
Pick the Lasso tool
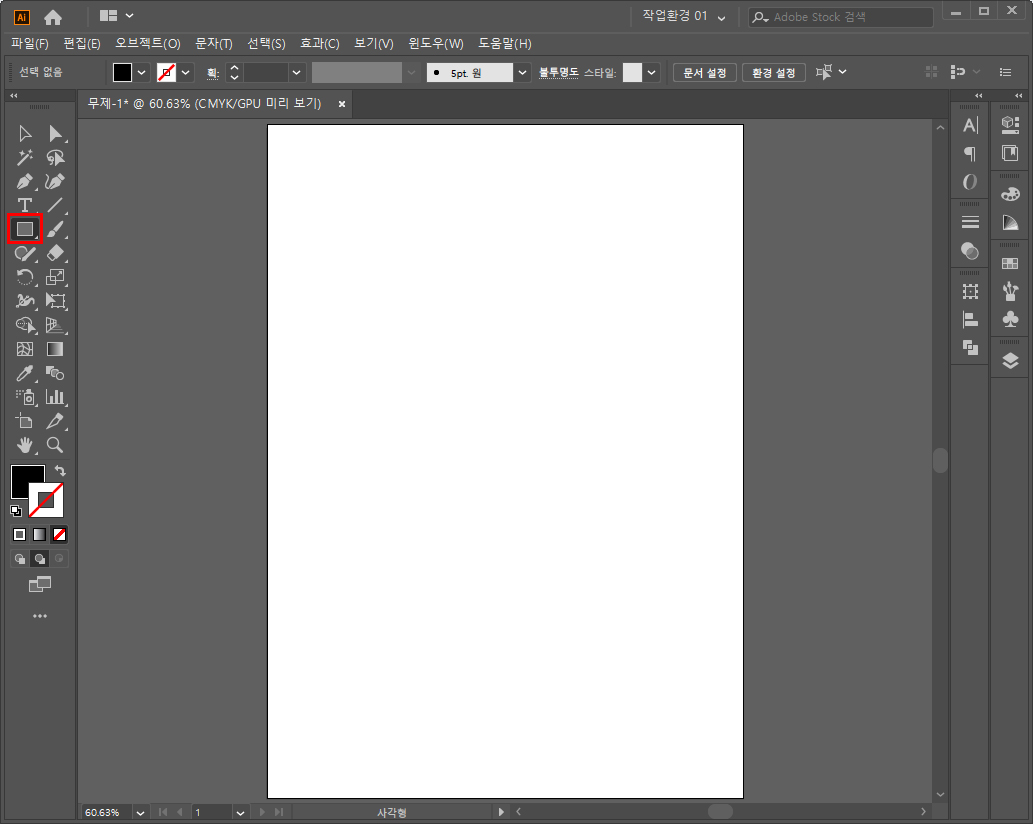click(x=55, y=157)
